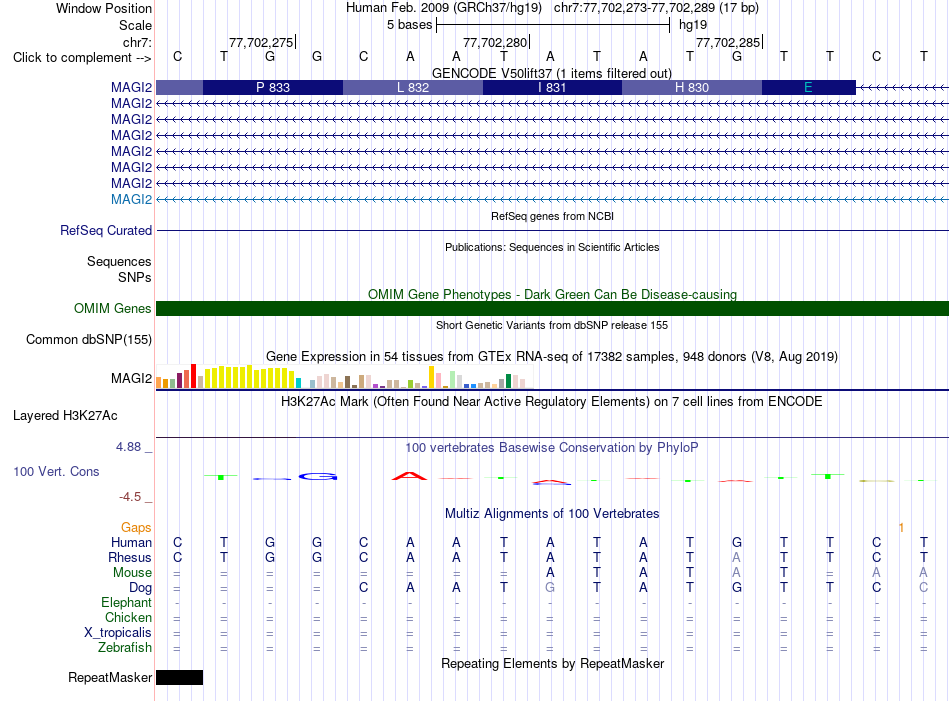950x701 pixels.
Task: Click the large blue G in conservation logo
Action: [x=317, y=477]
